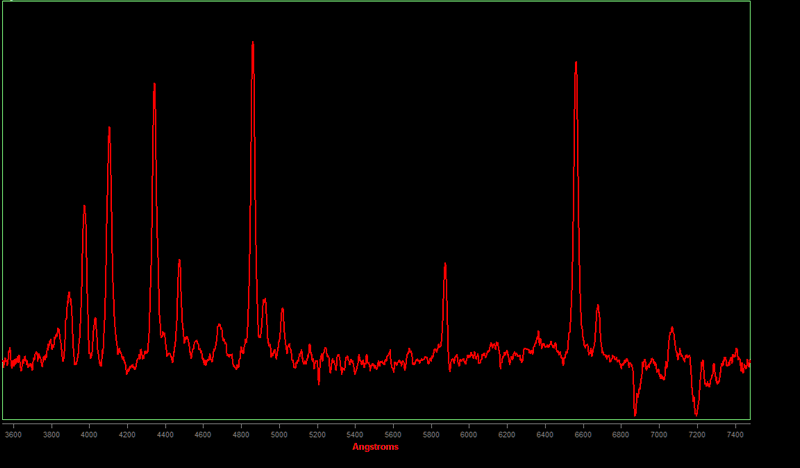This screenshot has width=800, height=468.
Task: Click the 5400 axis tick label
Action: [x=355, y=435]
